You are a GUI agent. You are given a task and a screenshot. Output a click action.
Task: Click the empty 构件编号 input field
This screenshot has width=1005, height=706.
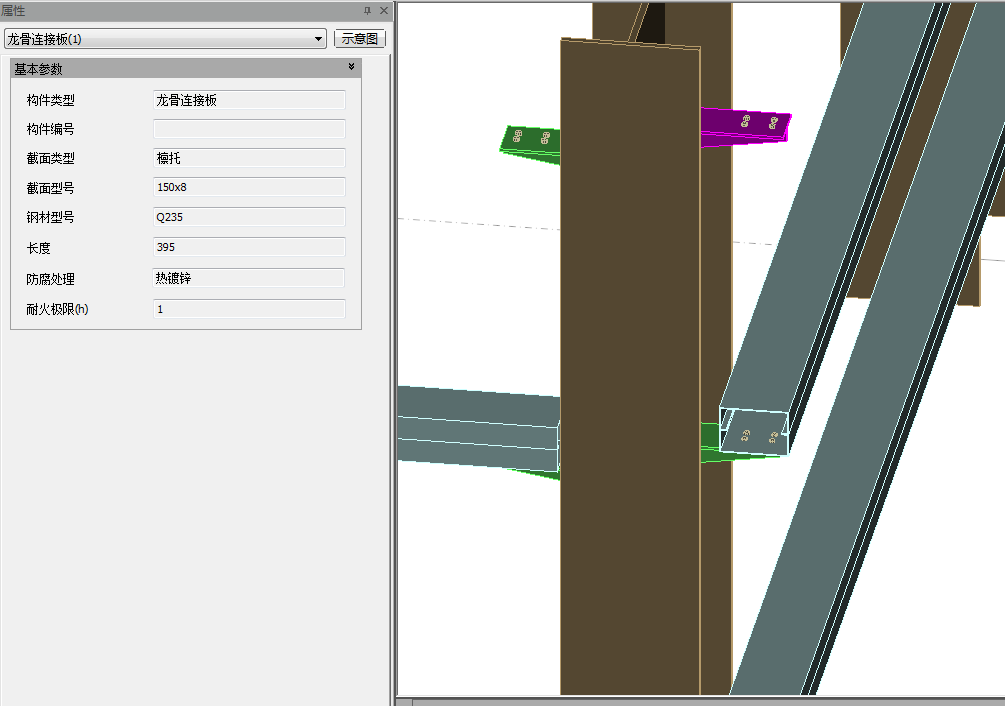click(x=249, y=129)
